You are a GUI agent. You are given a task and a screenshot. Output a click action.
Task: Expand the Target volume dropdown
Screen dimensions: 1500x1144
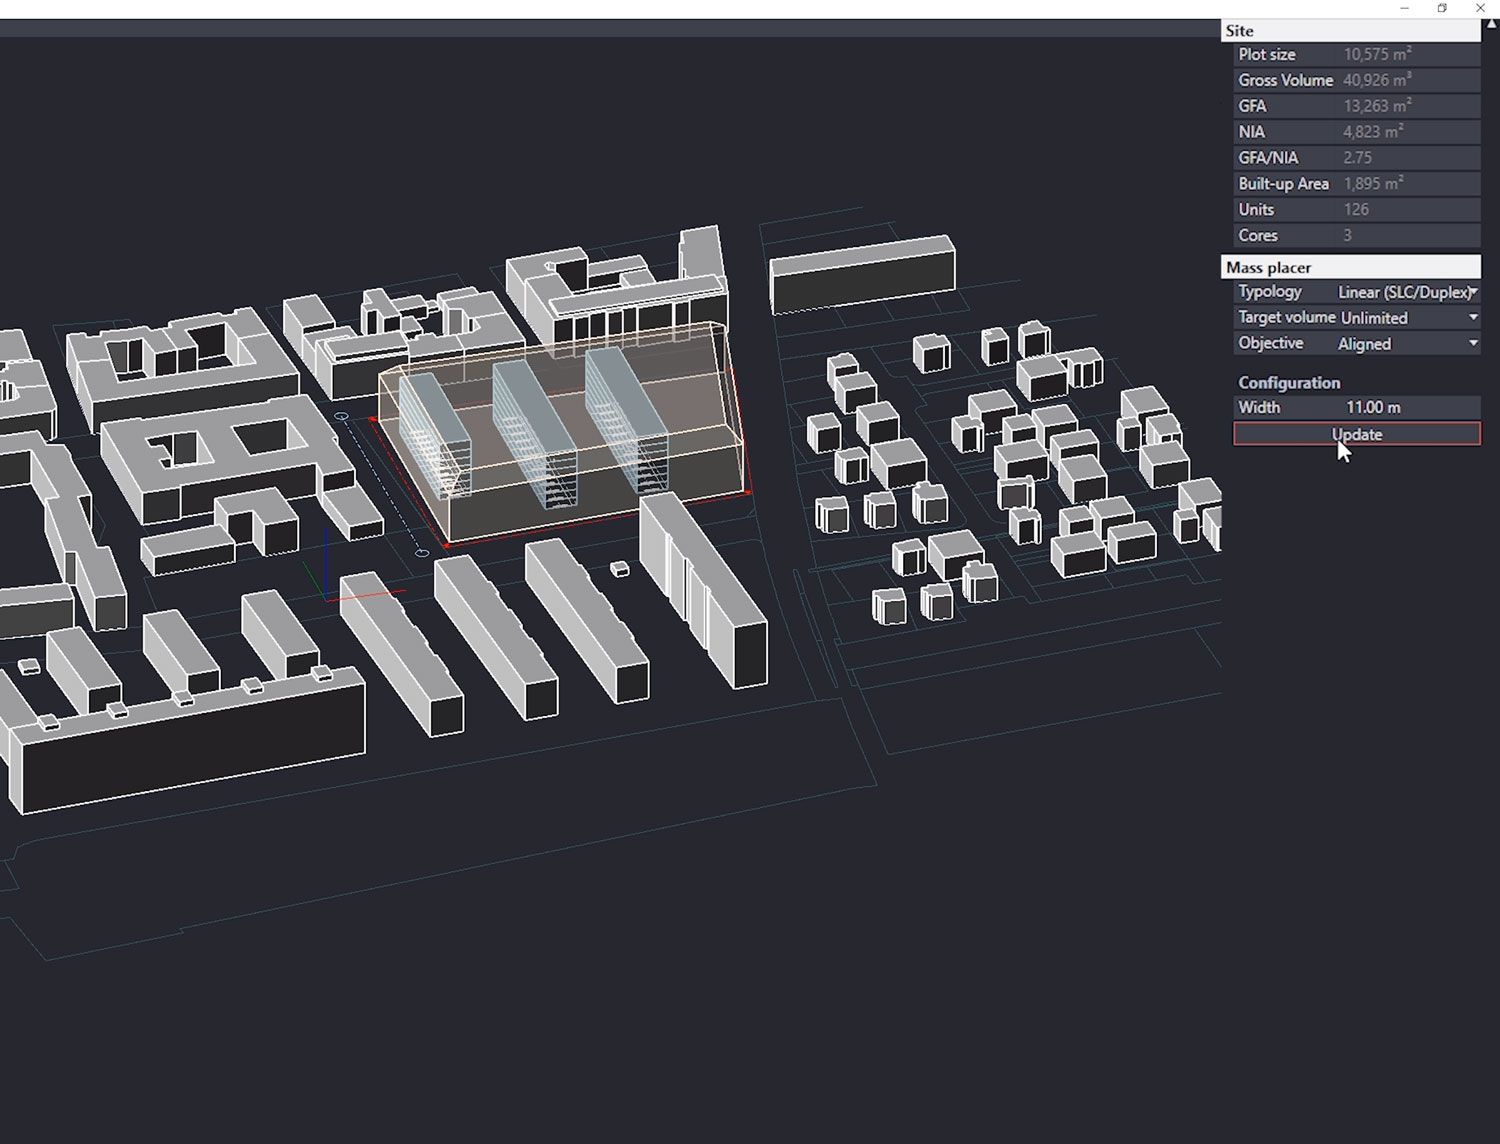click(x=1408, y=318)
